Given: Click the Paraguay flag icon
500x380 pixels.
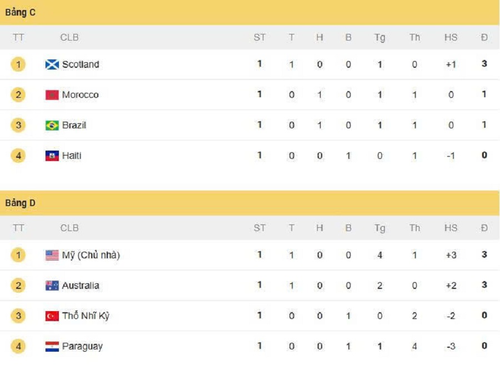Looking at the screenshot, I should 52,347.
